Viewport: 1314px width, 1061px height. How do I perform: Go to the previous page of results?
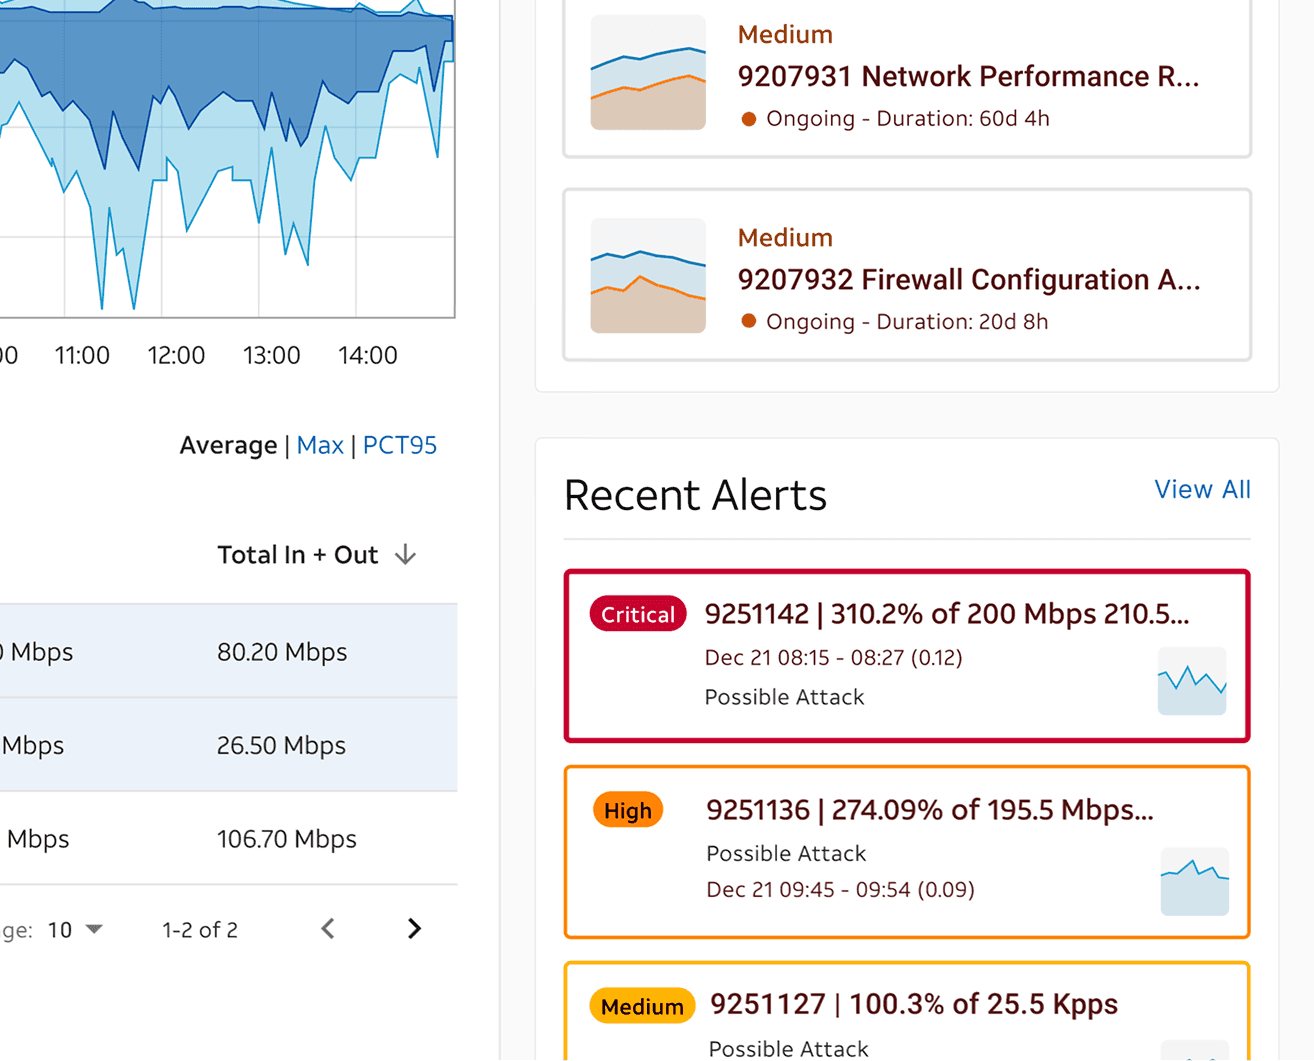coord(328,929)
